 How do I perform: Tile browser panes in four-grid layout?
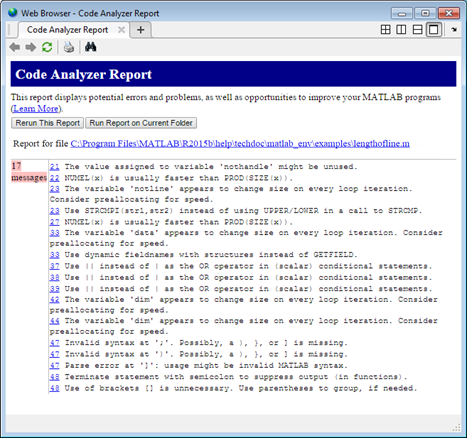[x=385, y=30]
